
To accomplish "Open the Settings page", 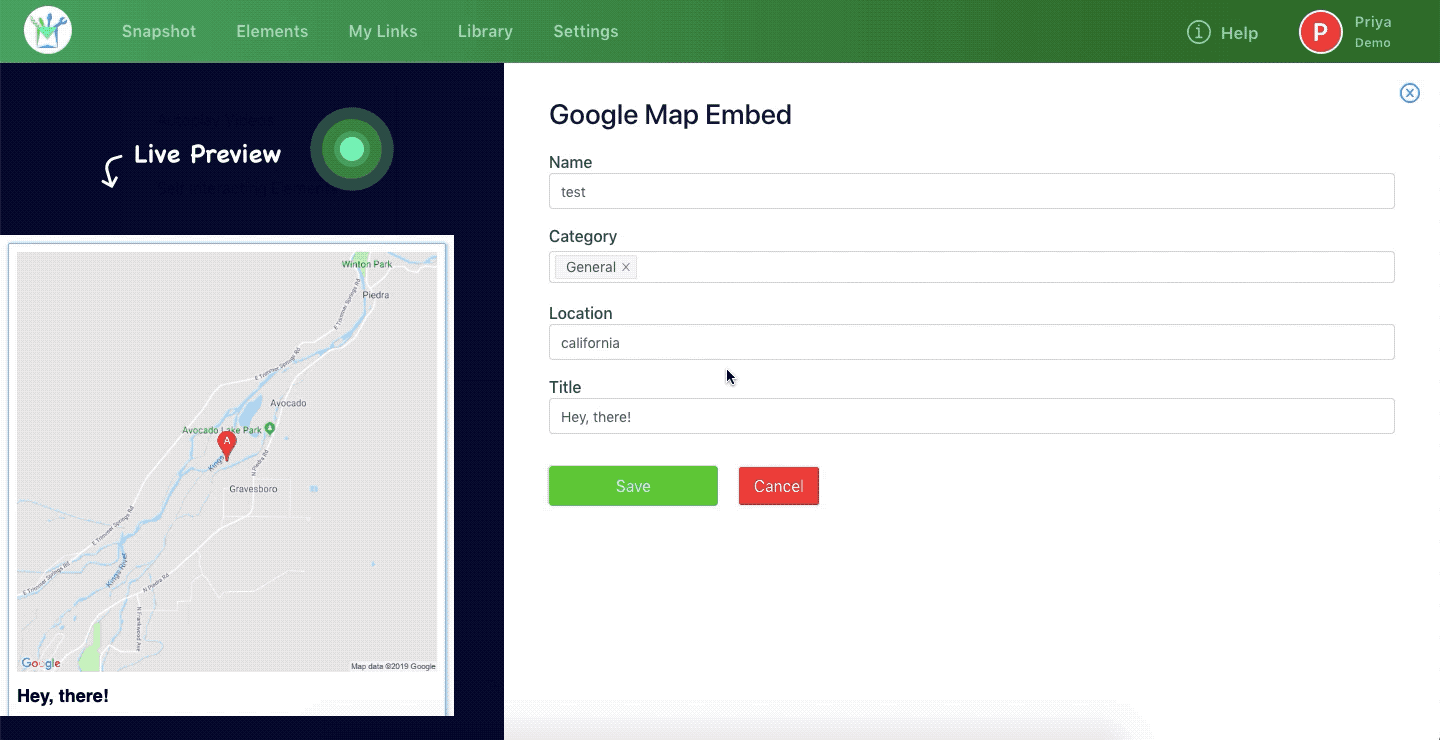I will point(586,31).
